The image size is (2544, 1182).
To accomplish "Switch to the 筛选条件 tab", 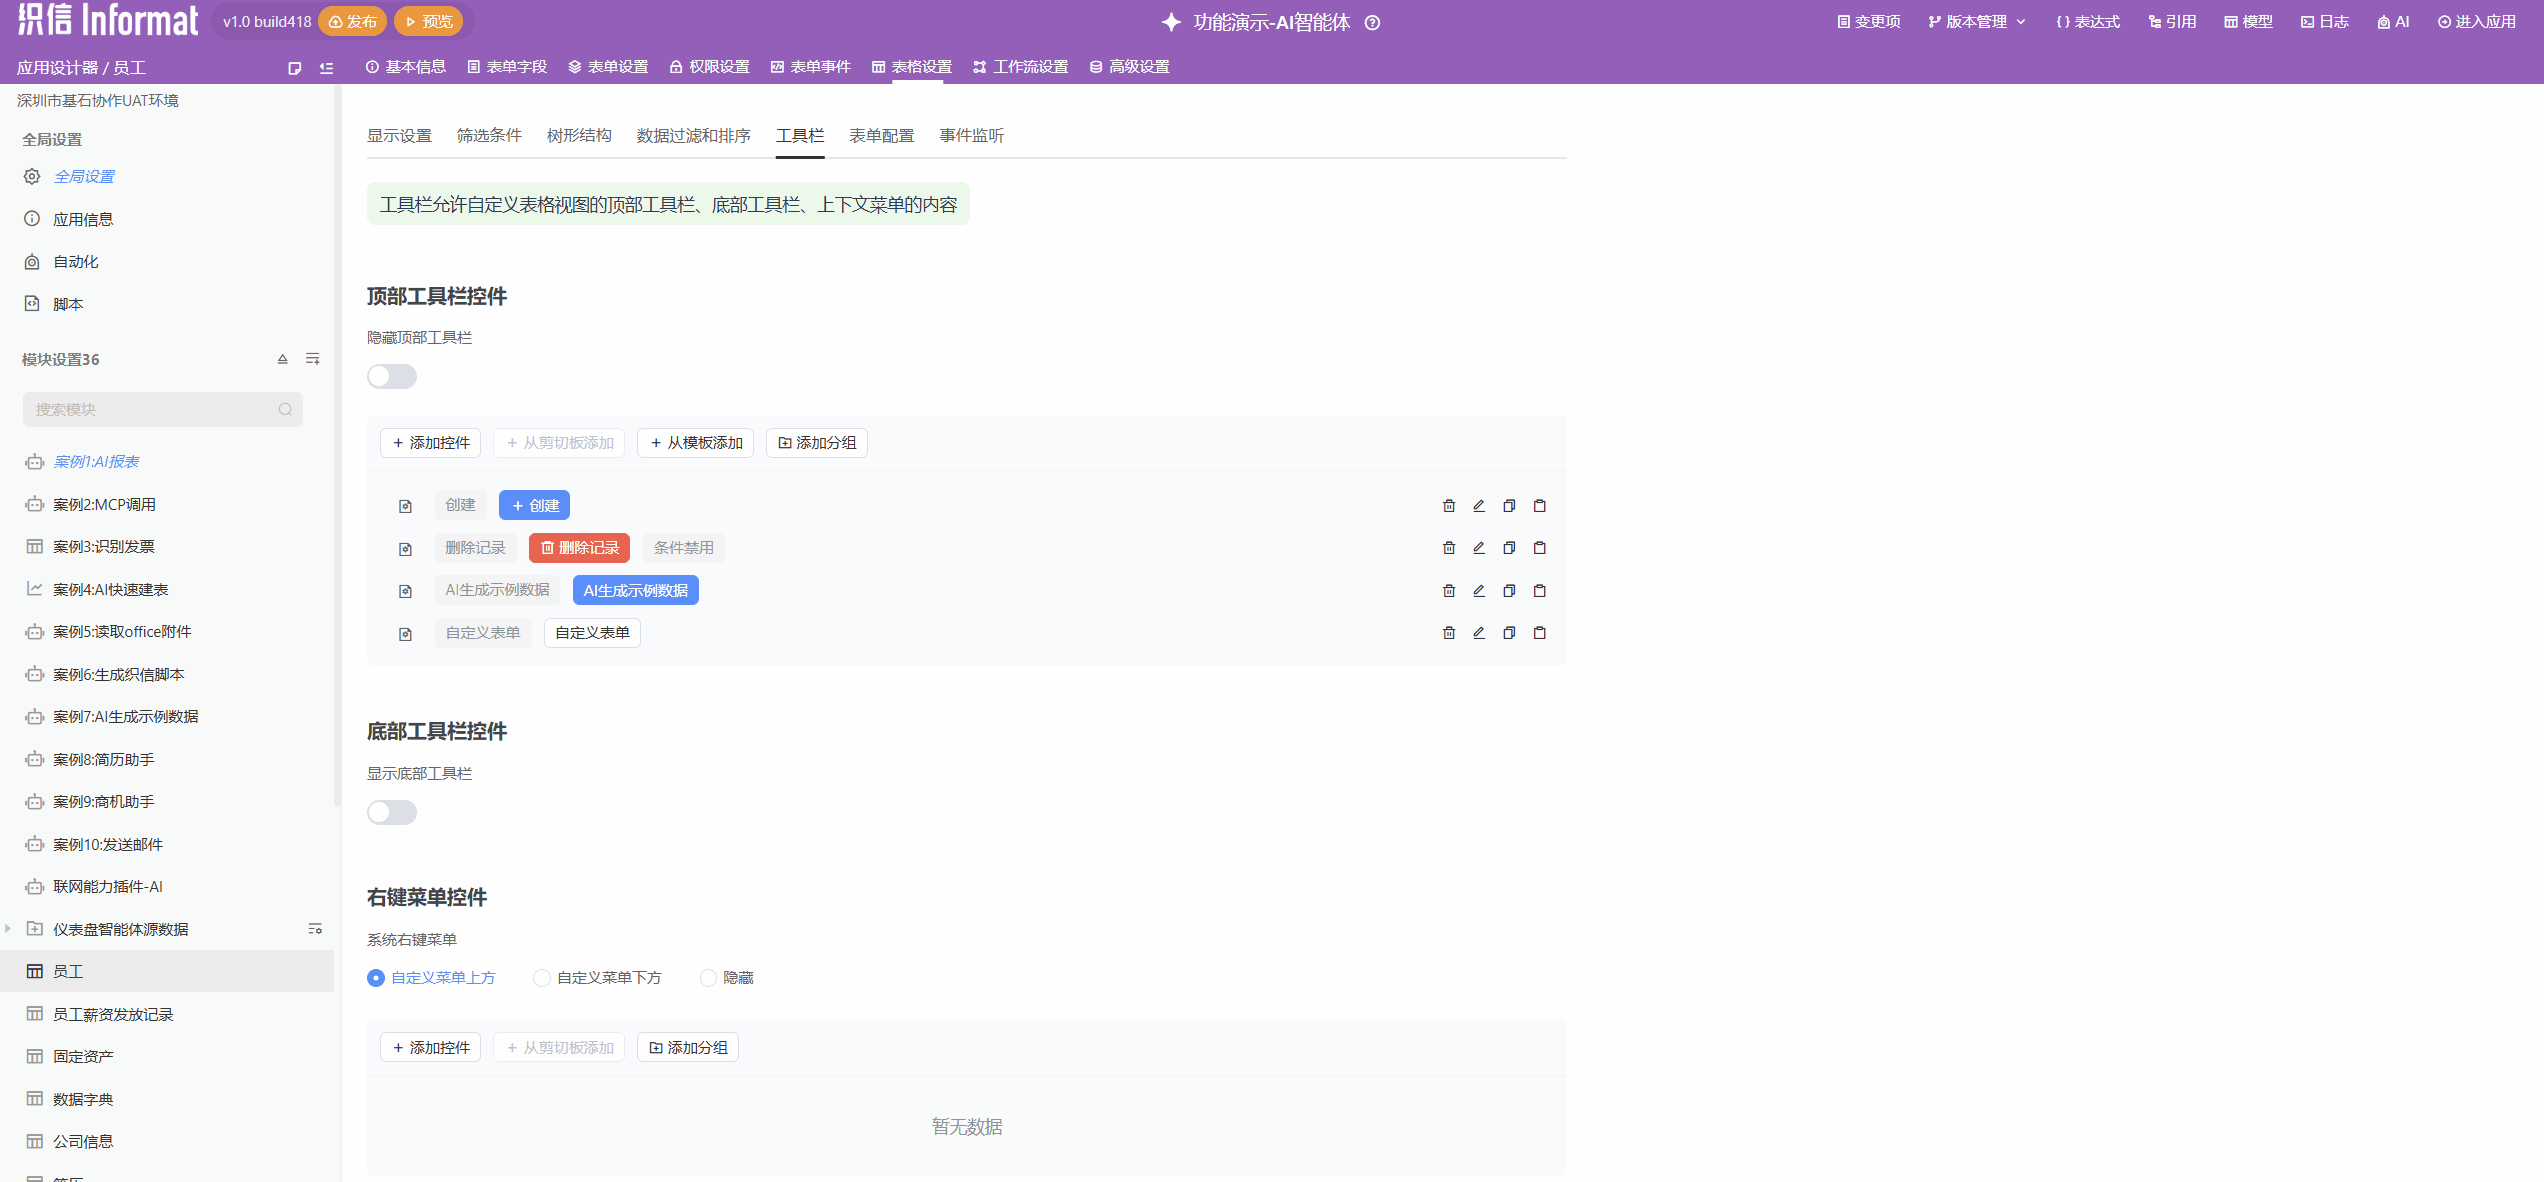I will (489, 136).
